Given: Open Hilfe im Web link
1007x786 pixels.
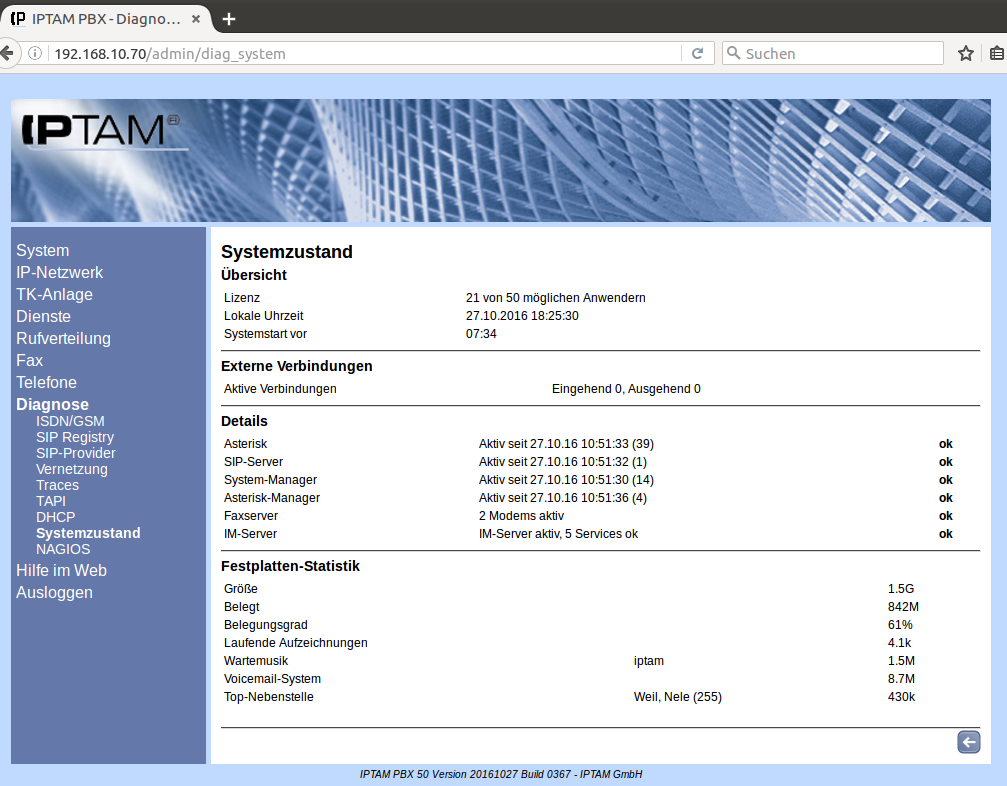Looking at the screenshot, I should click(x=61, y=571).
